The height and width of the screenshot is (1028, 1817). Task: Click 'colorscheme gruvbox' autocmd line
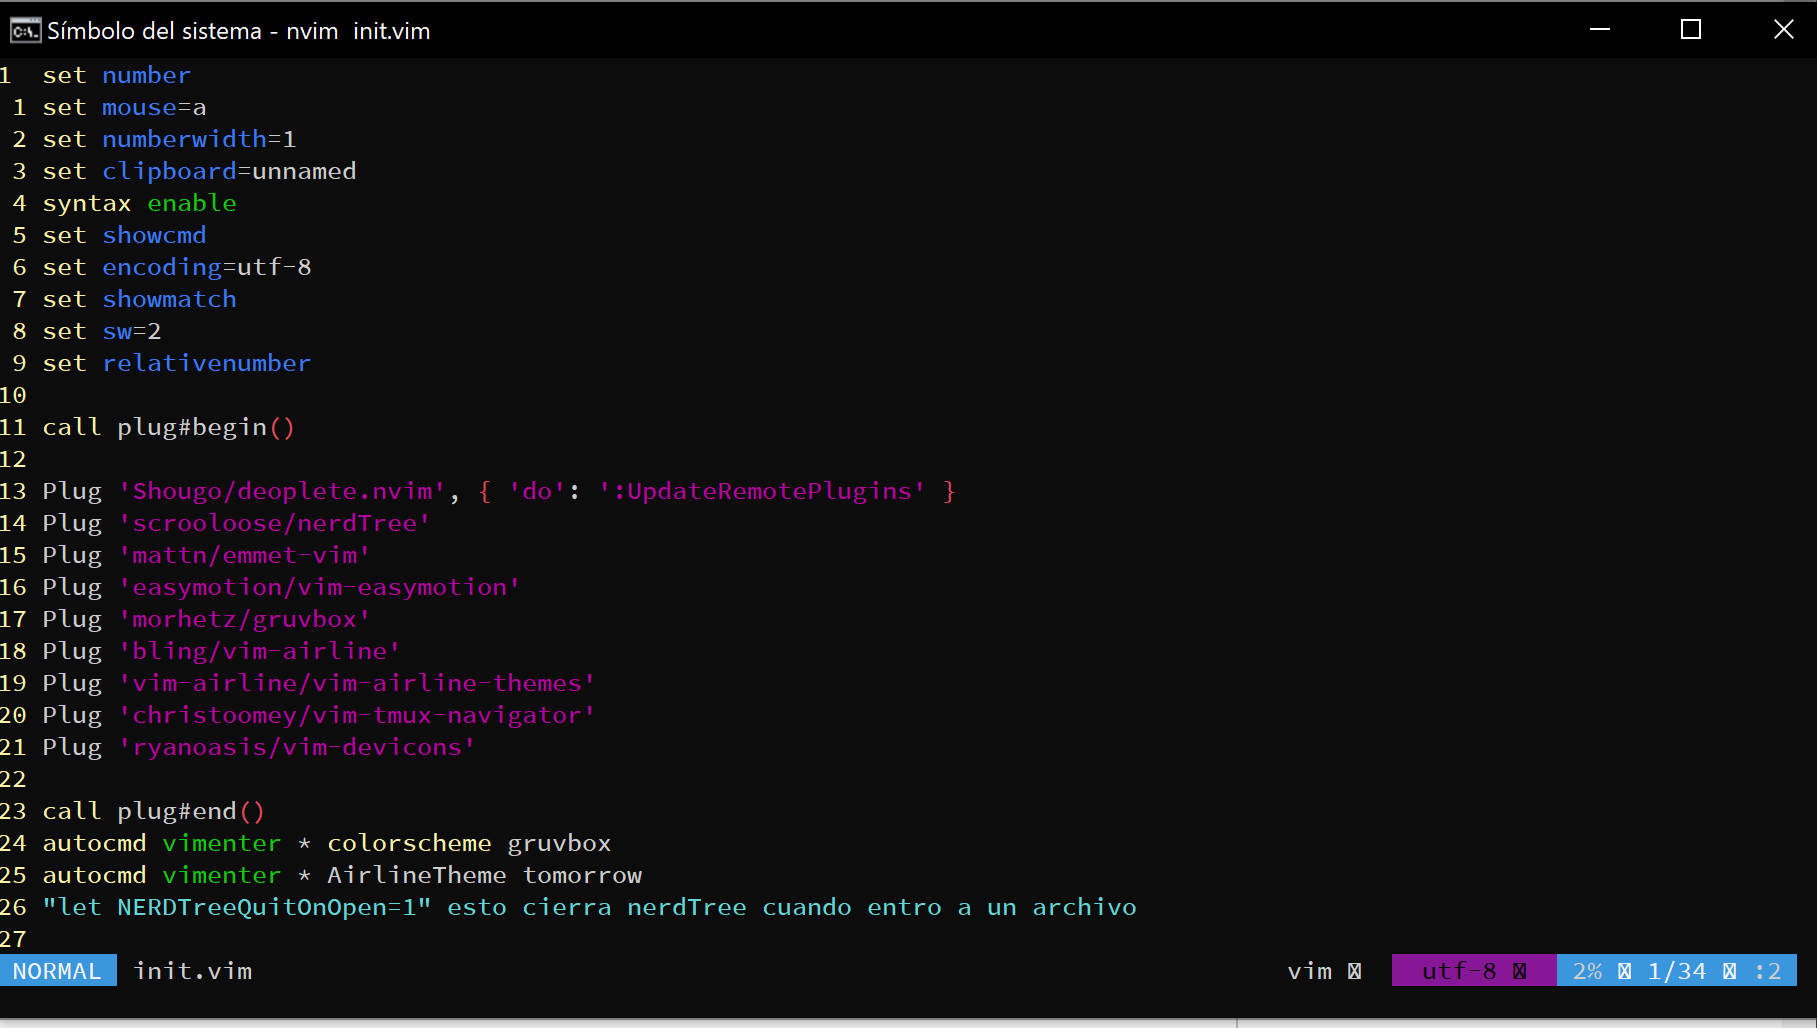pyautogui.click(x=327, y=843)
